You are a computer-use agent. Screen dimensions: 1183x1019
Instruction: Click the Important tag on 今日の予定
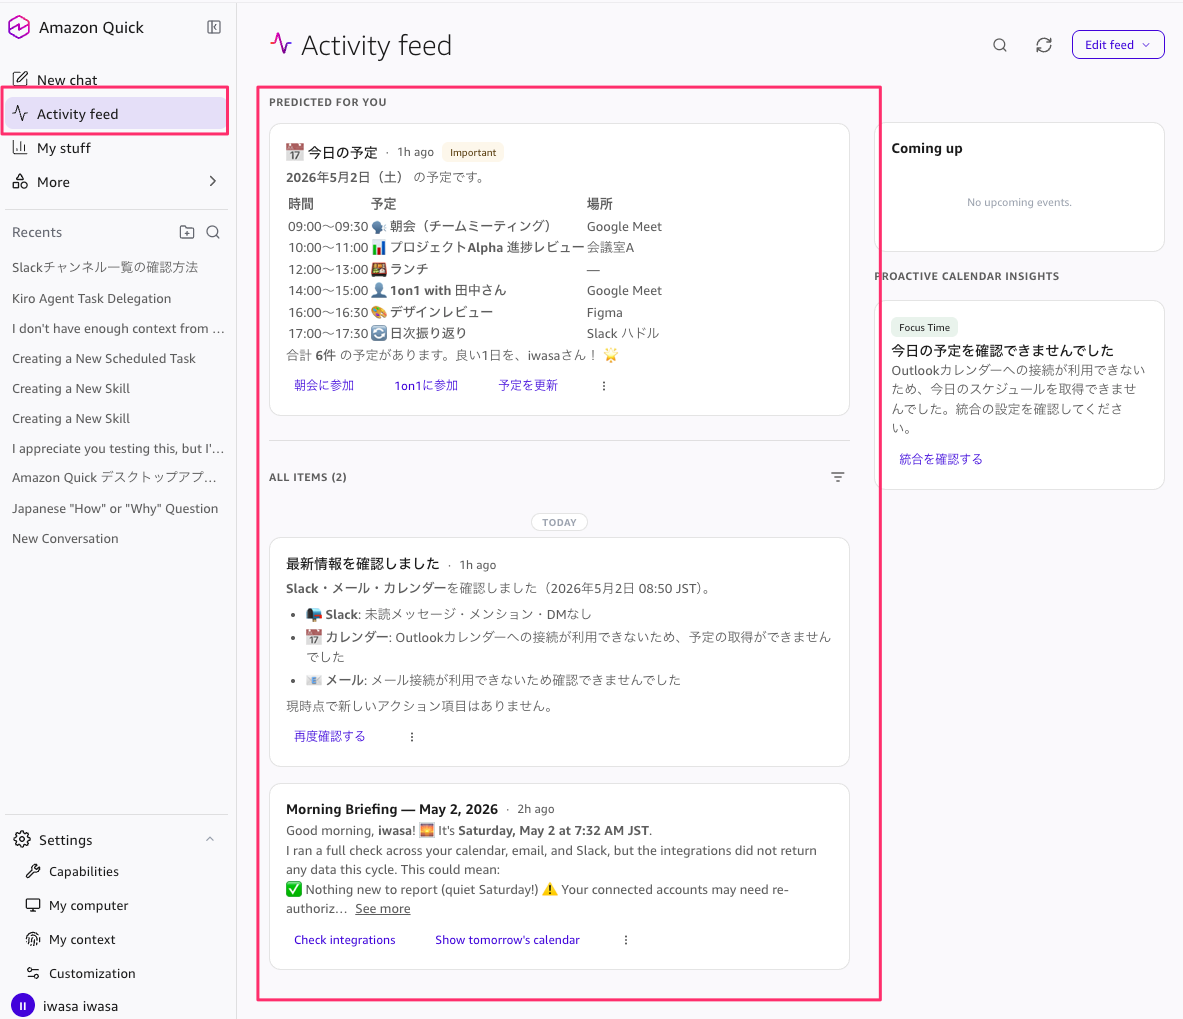coord(473,152)
